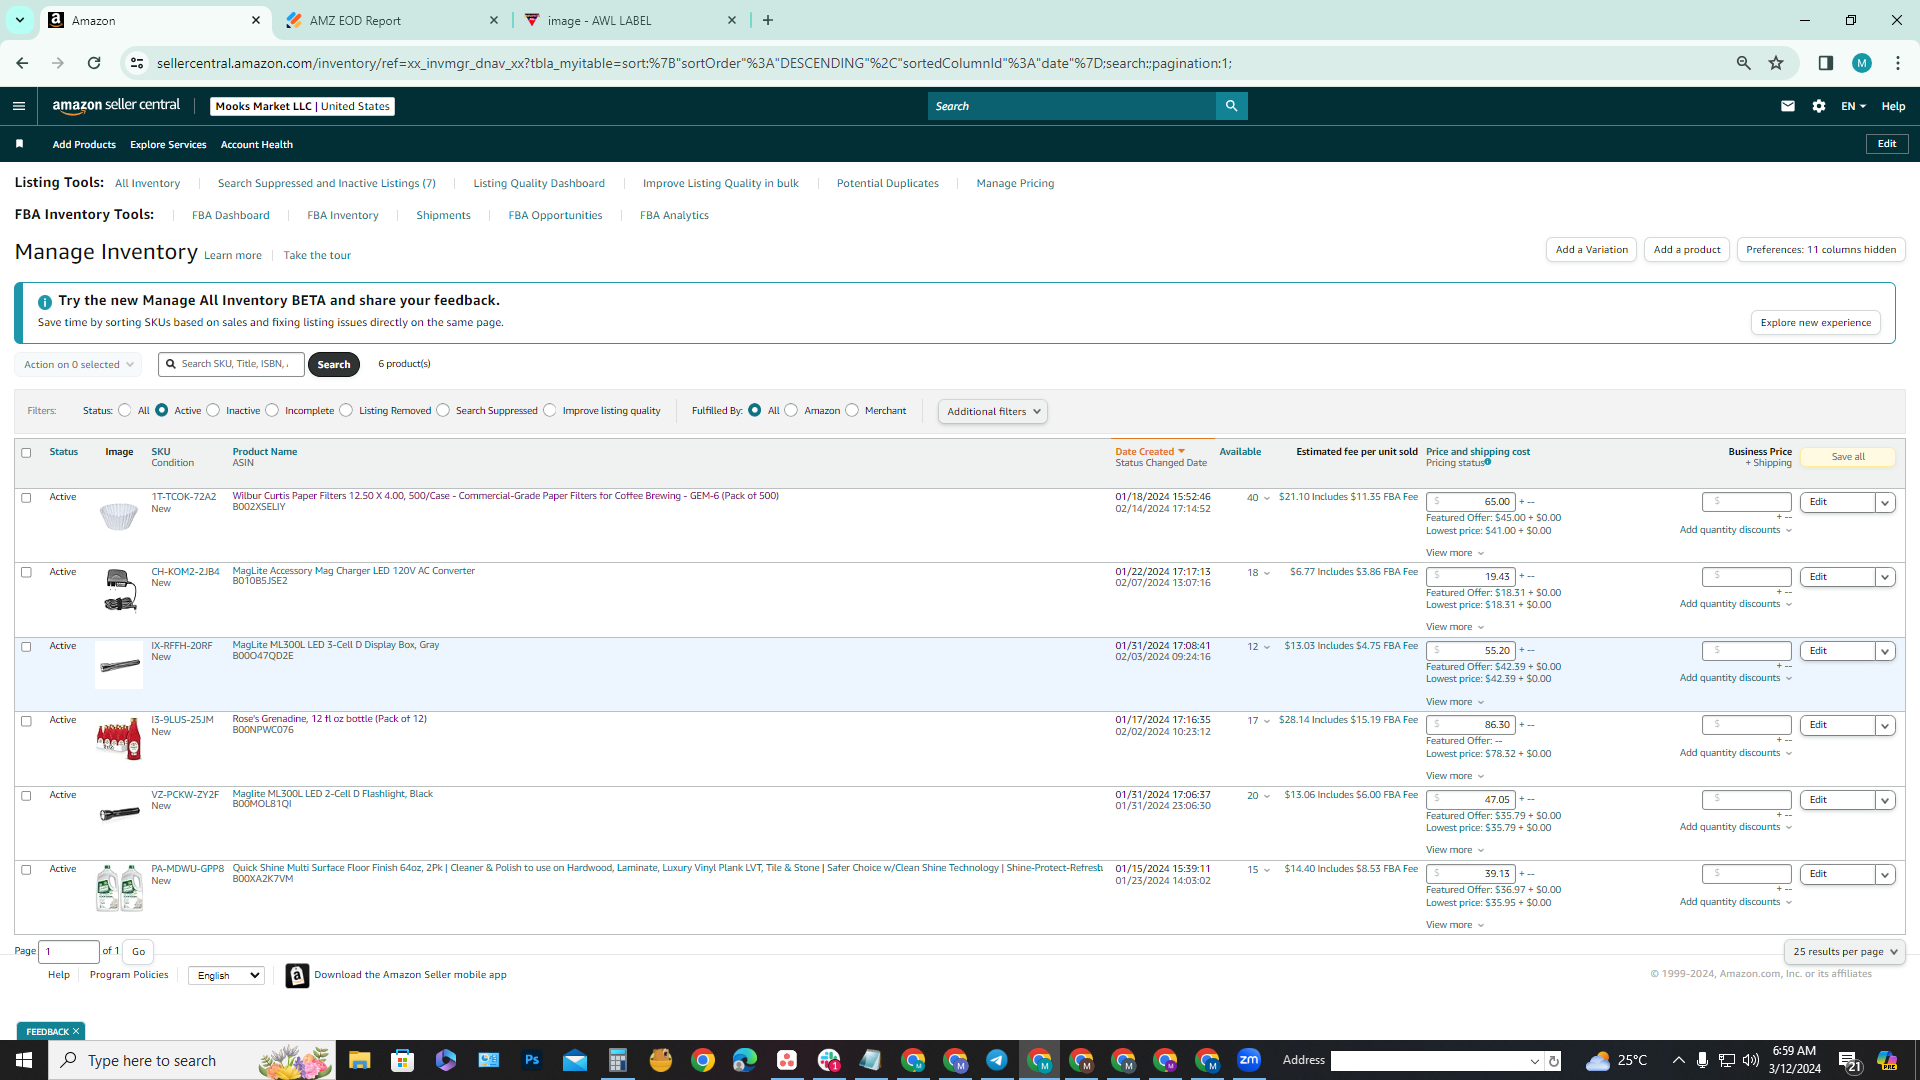The height and width of the screenshot is (1080, 1920).
Task: Open Telegram from the taskbar
Action: point(997,1060)
